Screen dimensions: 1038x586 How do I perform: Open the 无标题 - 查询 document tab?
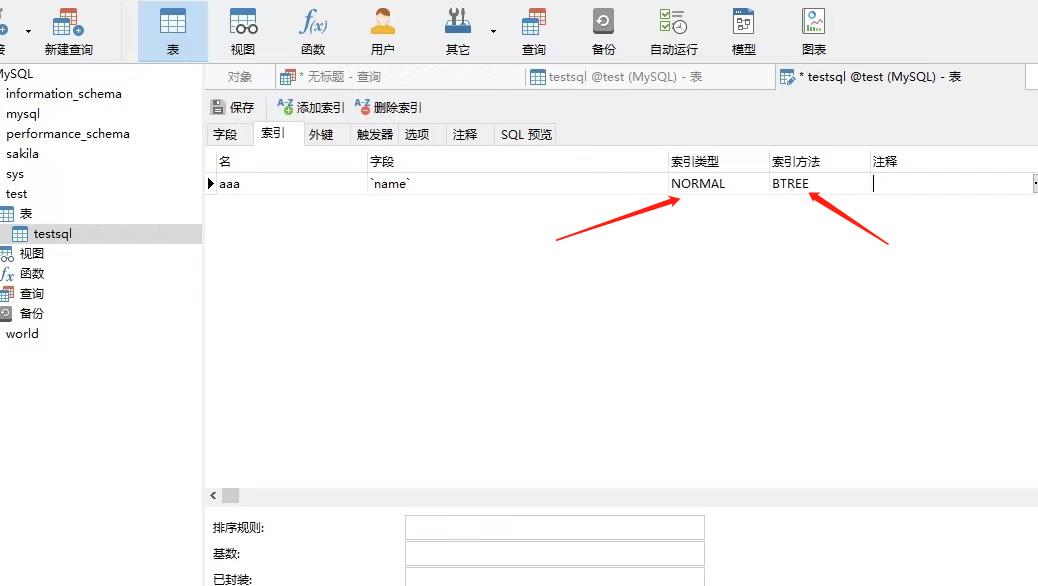tap(400, 77)
